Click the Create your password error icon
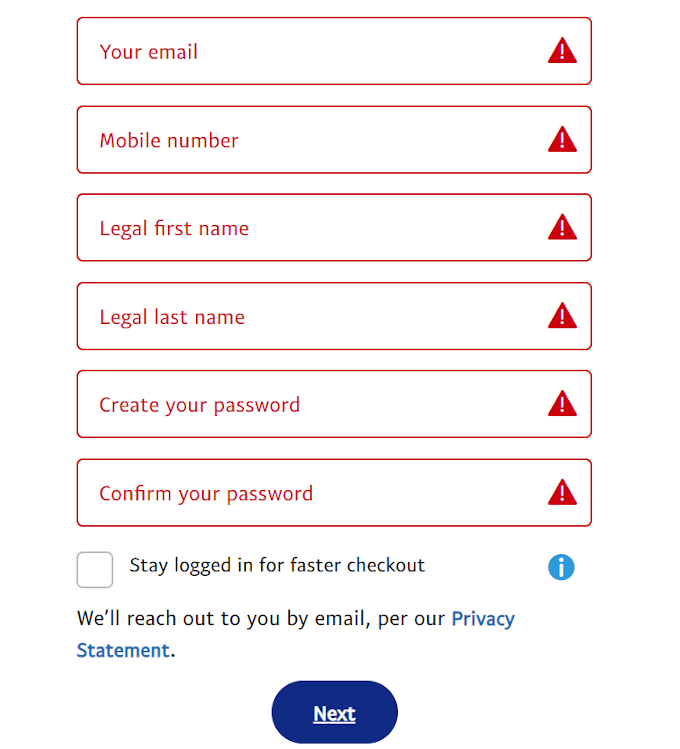The width and height of the screenshot is (680, 749). tap(562, 404)
